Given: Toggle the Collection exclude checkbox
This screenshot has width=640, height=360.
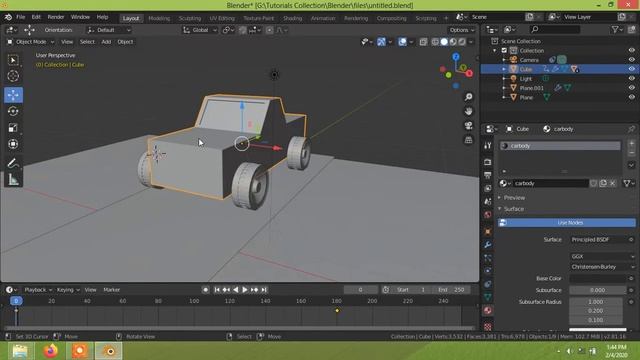Looking at the screenshot, I should point(504,51).
